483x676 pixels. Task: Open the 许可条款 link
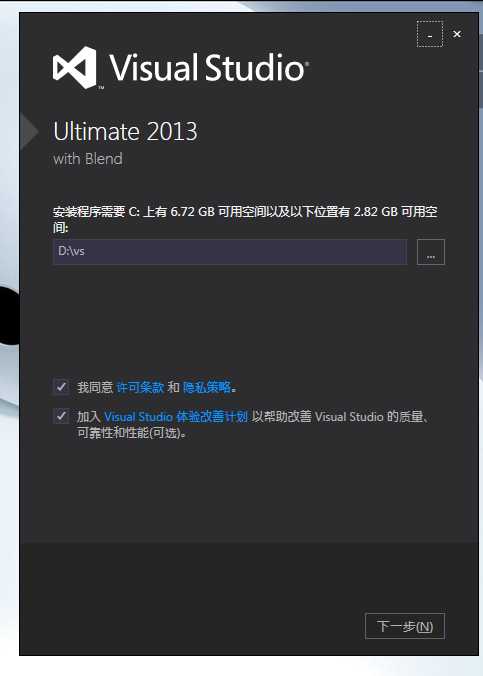(x=140, y=387)
